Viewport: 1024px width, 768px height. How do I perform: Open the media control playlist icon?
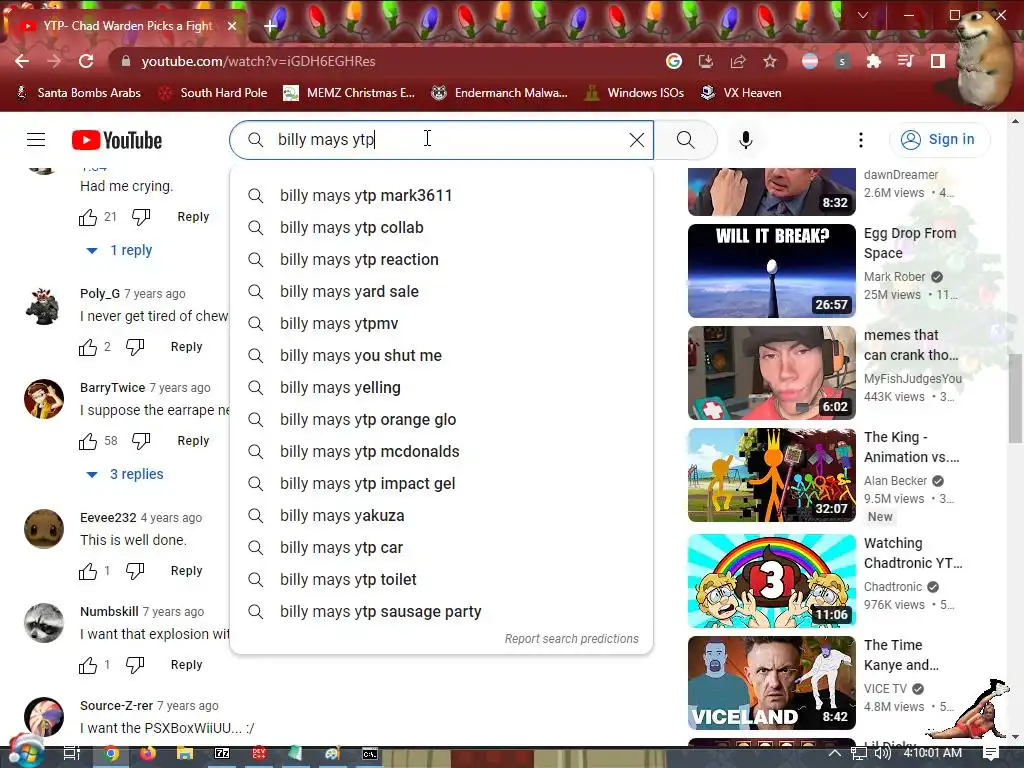pyautogui.click(x=905, y=61)
